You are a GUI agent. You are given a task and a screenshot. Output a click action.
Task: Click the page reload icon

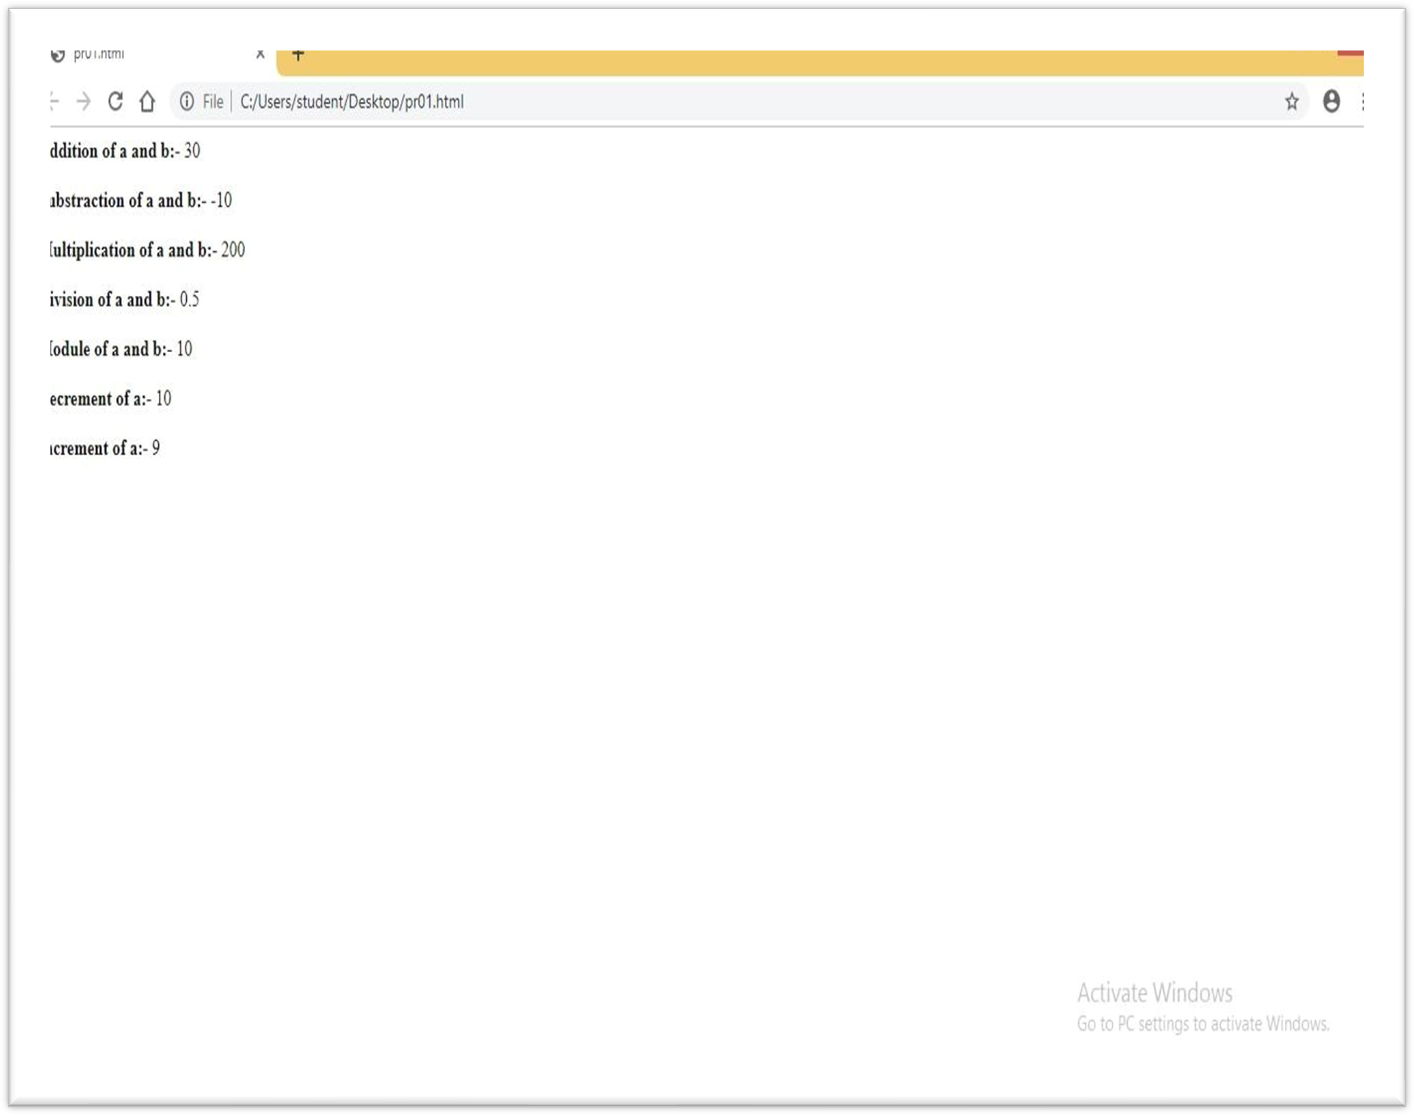(114, 101)
